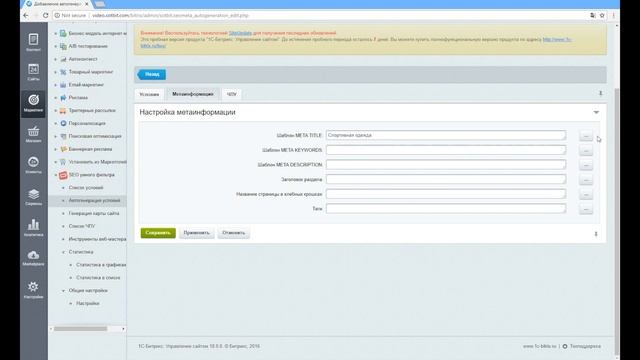The image size is (640, 360).
Task: Click the Бизнес модель tree item icon
Action: 63,33
